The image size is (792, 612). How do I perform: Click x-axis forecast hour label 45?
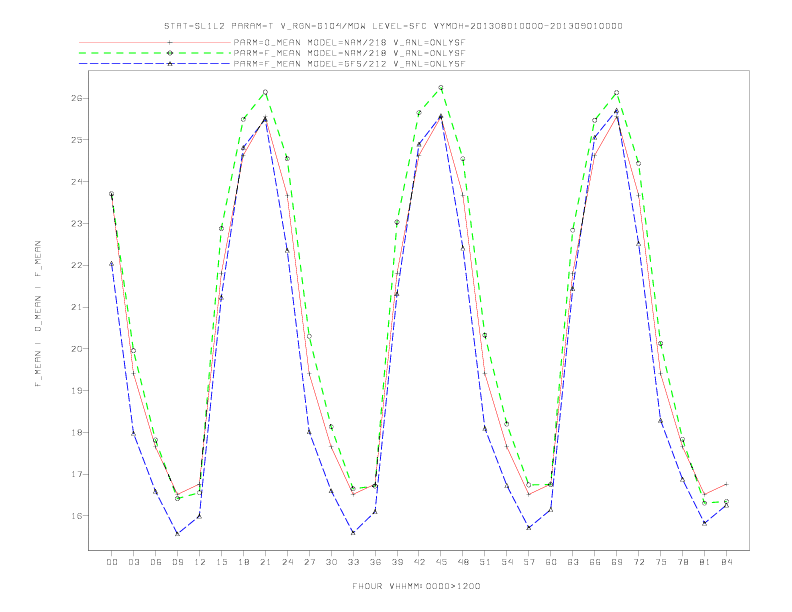[441, 562]
